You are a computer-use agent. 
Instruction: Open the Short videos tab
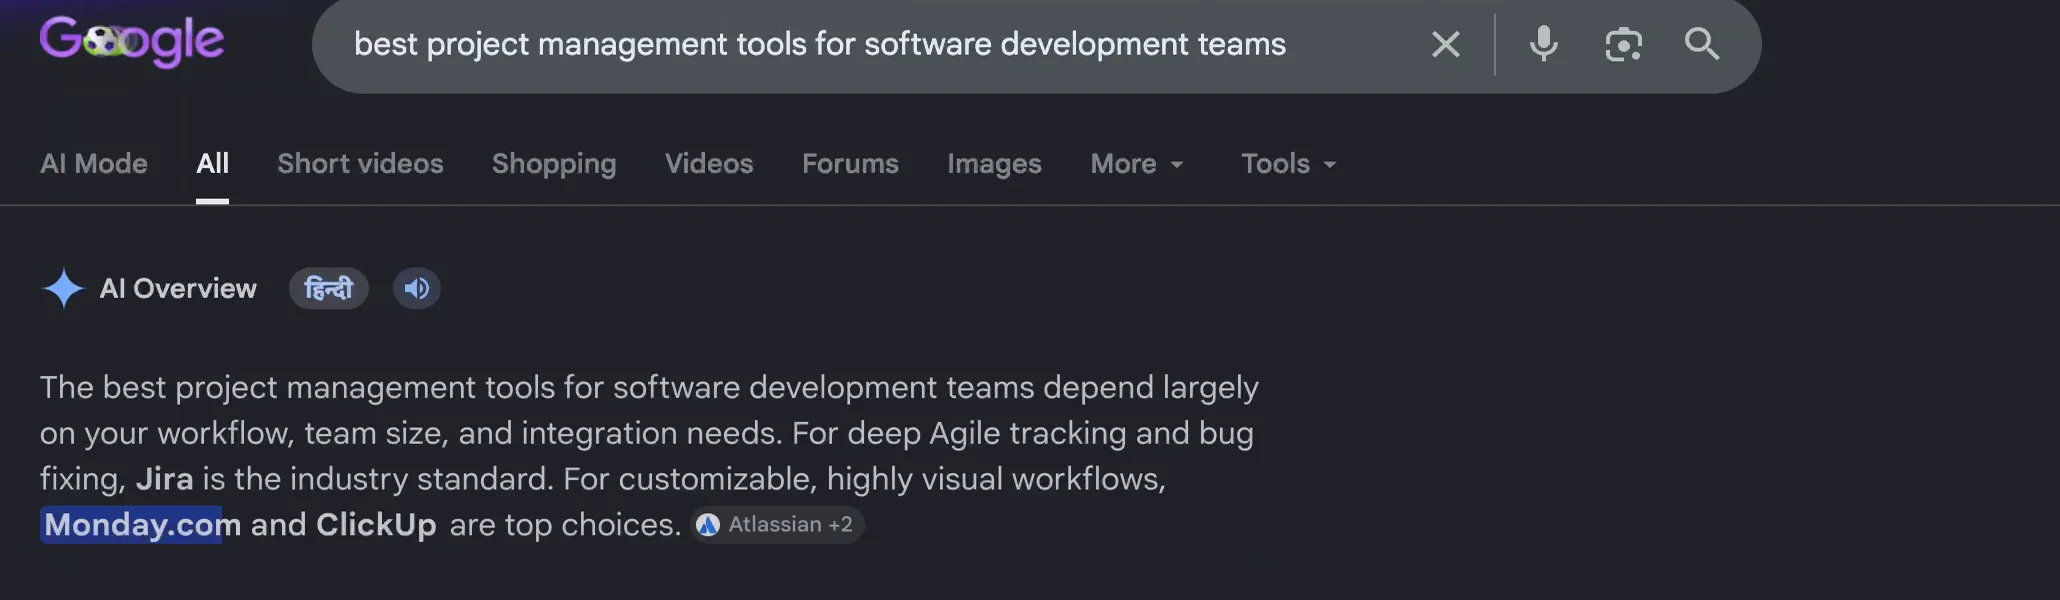tap(360, 163)
